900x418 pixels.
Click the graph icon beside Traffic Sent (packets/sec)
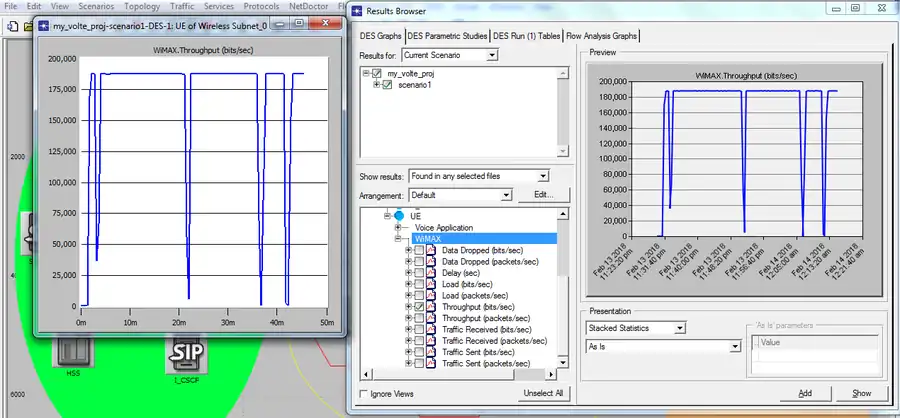431,363
